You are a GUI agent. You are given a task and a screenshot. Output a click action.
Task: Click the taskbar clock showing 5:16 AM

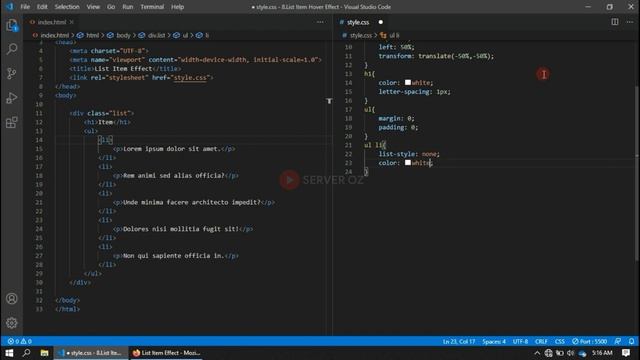click(602, 353)
